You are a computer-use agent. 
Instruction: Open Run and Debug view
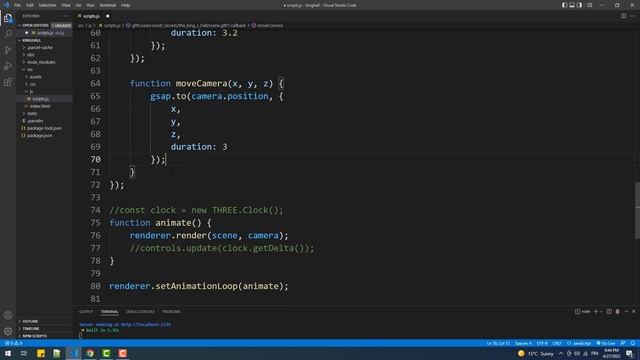click(x=8, y=66)
